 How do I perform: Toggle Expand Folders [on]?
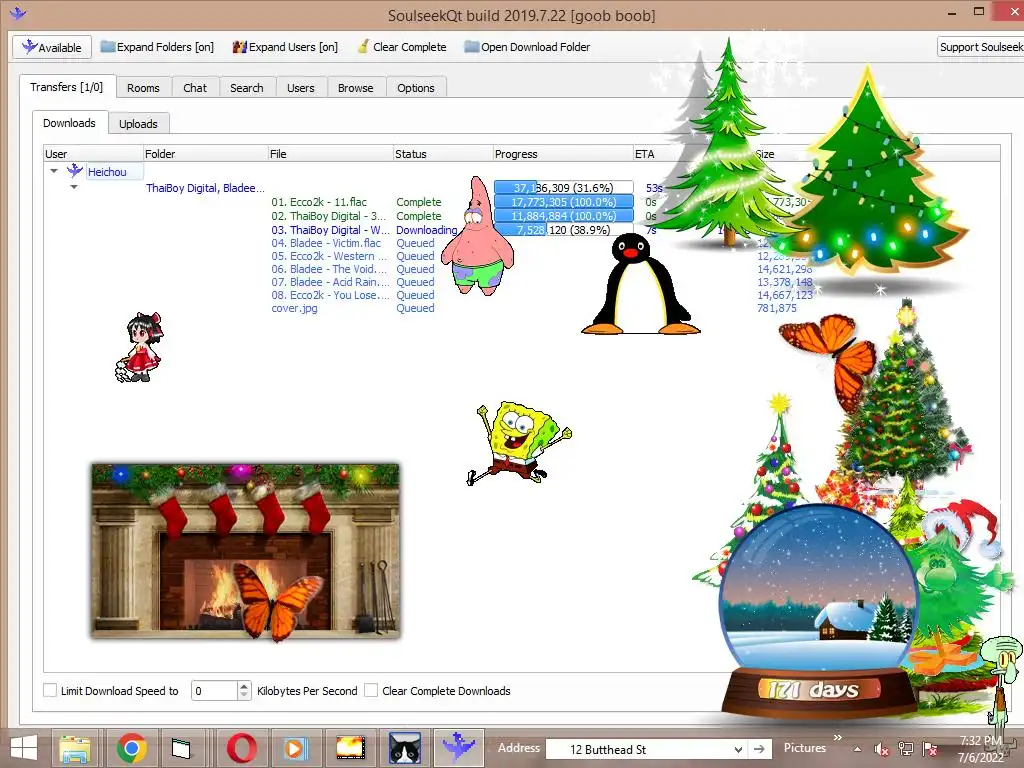157,47
